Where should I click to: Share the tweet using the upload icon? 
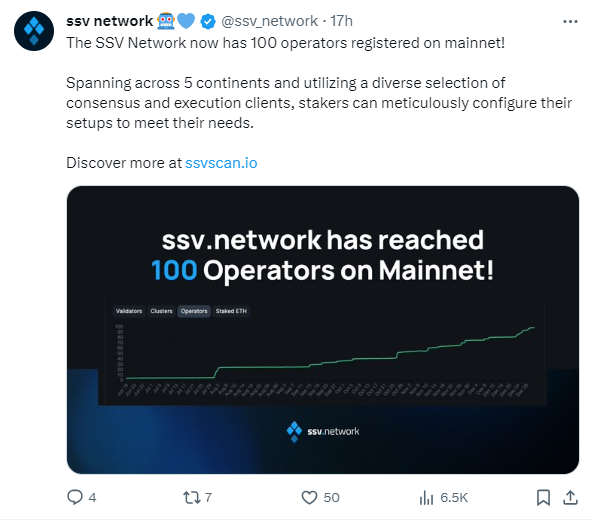[x=570, y=497]
